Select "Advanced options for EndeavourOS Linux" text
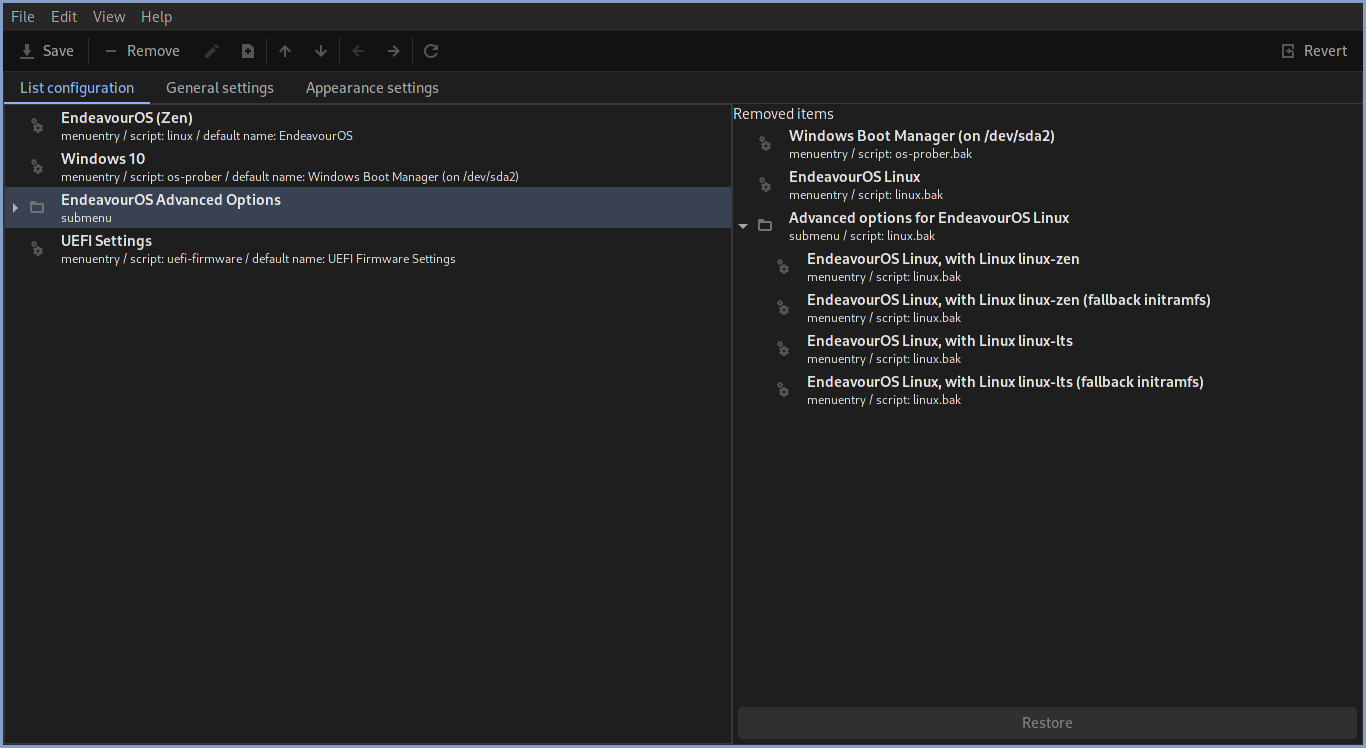The width and height of the screenshot is (1366, 748). [x=929, y=218]
